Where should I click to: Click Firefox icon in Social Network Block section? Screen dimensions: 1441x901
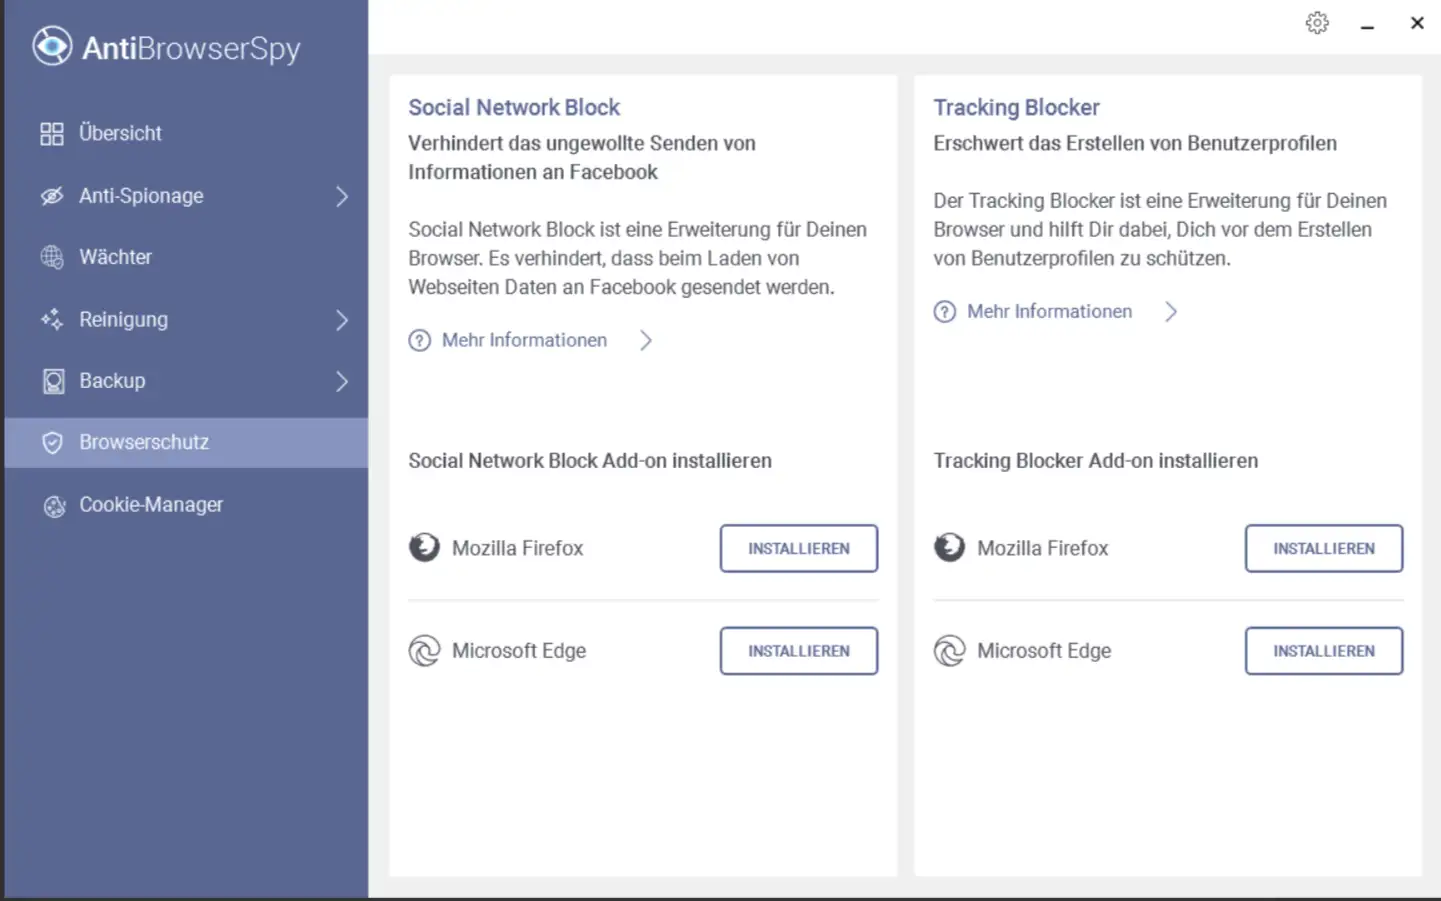[x=424, y=548]
